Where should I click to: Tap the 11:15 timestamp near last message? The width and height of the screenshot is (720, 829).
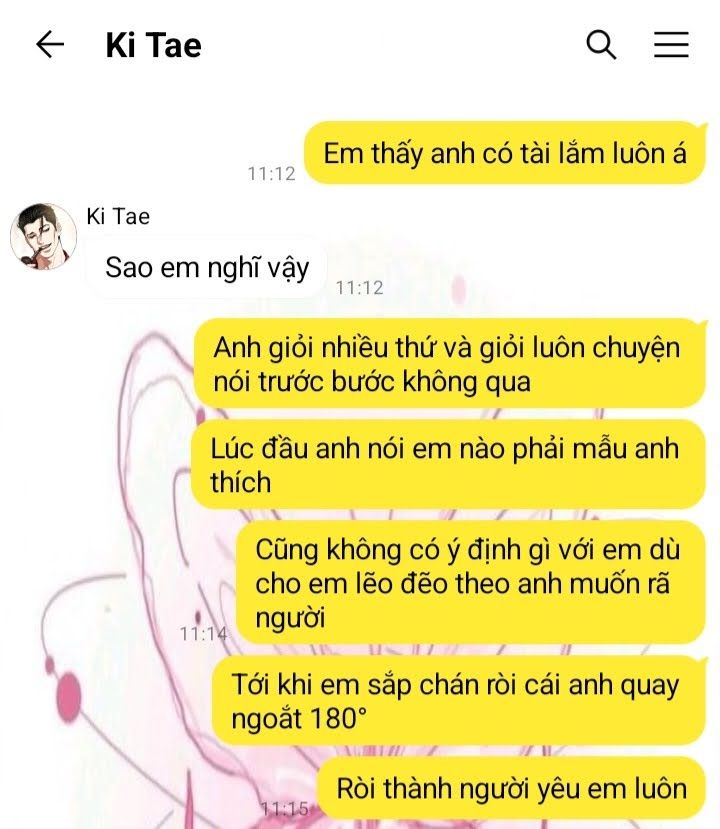click(x=285, y=808)
